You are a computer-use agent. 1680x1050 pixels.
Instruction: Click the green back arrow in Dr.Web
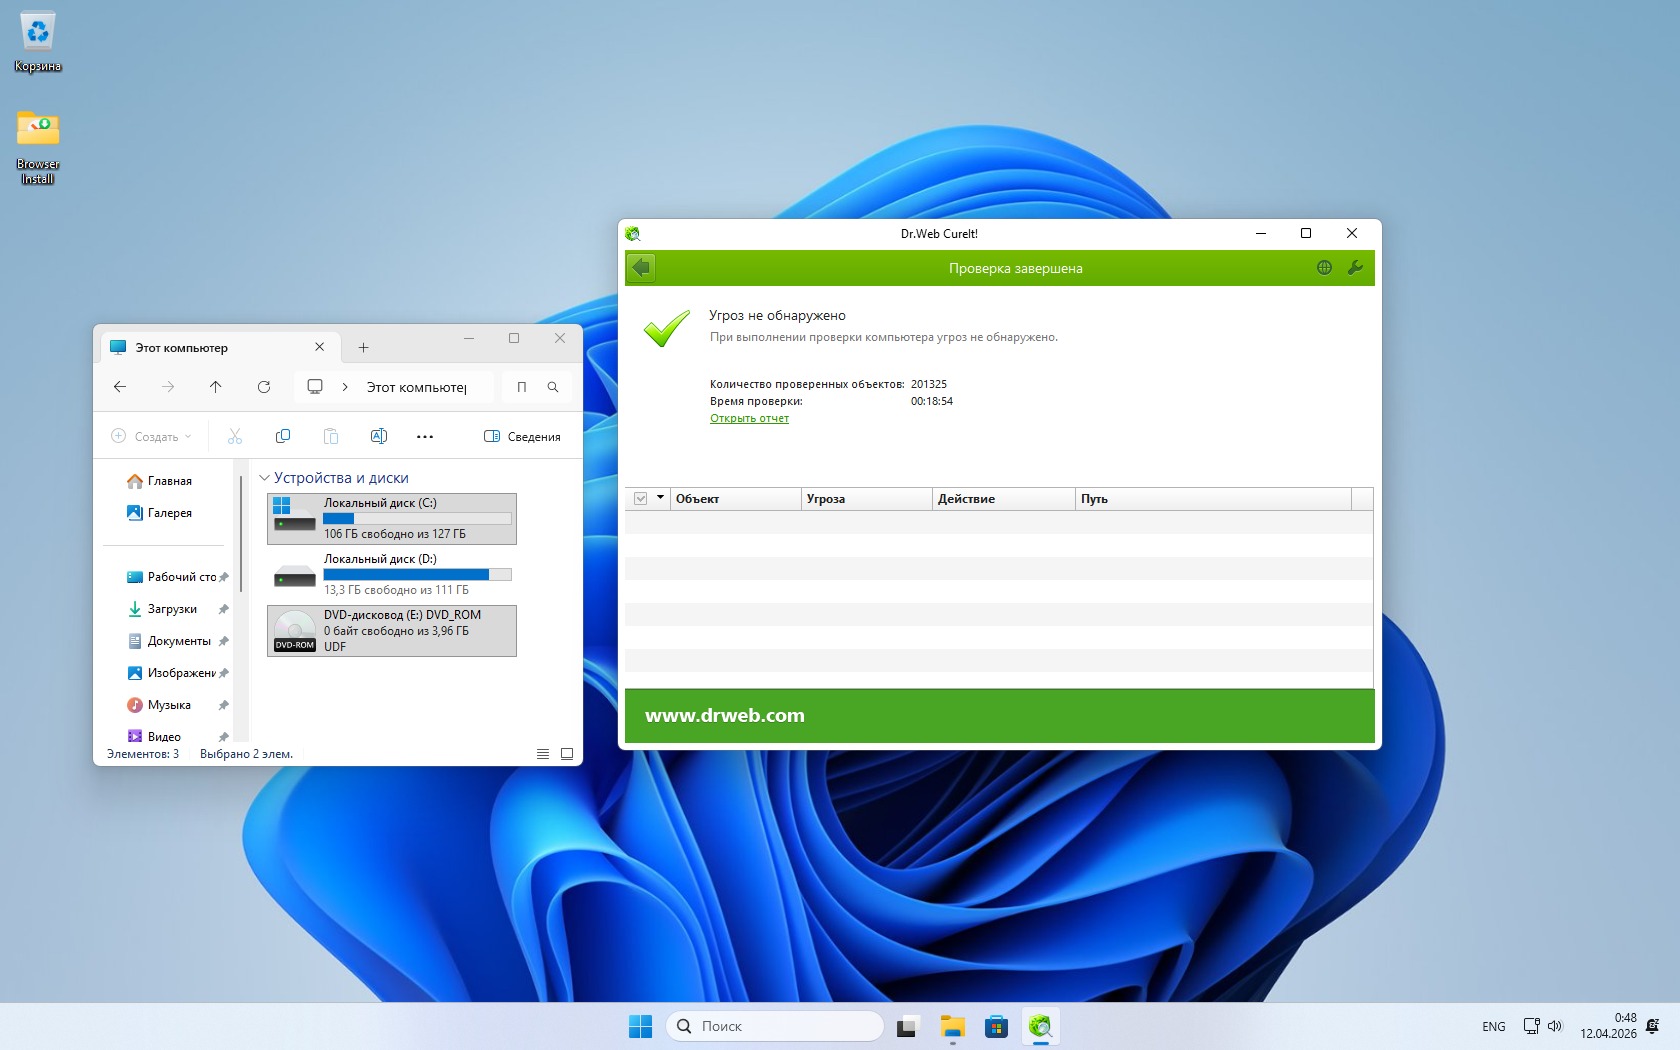click(x=641, y=268)
